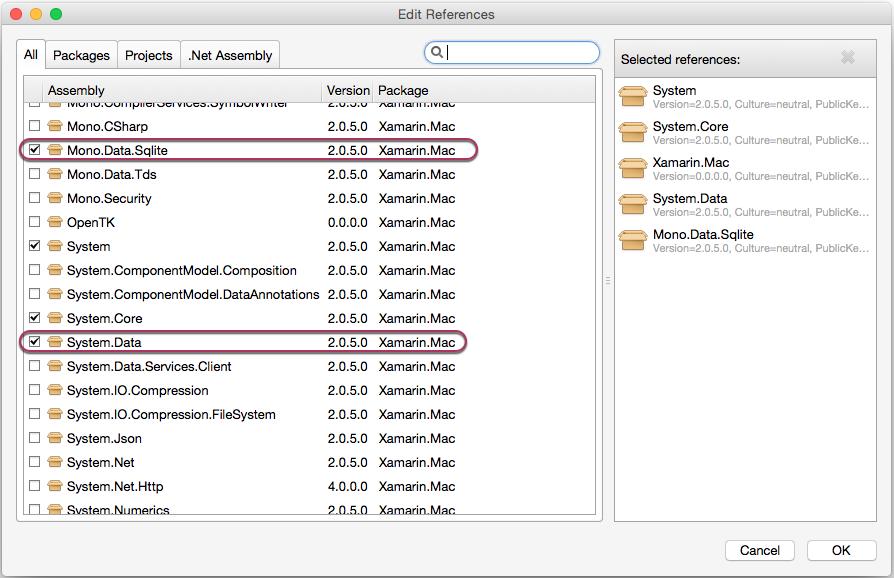Viewport: 894px width, 578px height.
Task: Click the System.Json package icon
Action: coord(55,438)
